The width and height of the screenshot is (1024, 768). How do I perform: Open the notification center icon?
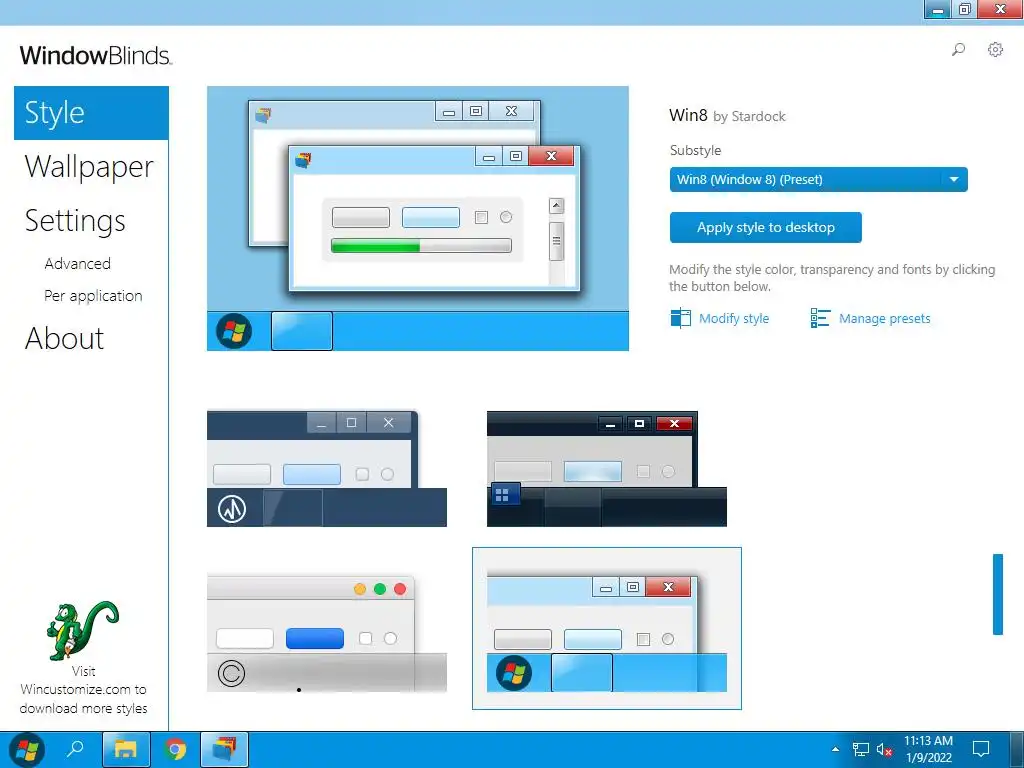click(981, 749)
